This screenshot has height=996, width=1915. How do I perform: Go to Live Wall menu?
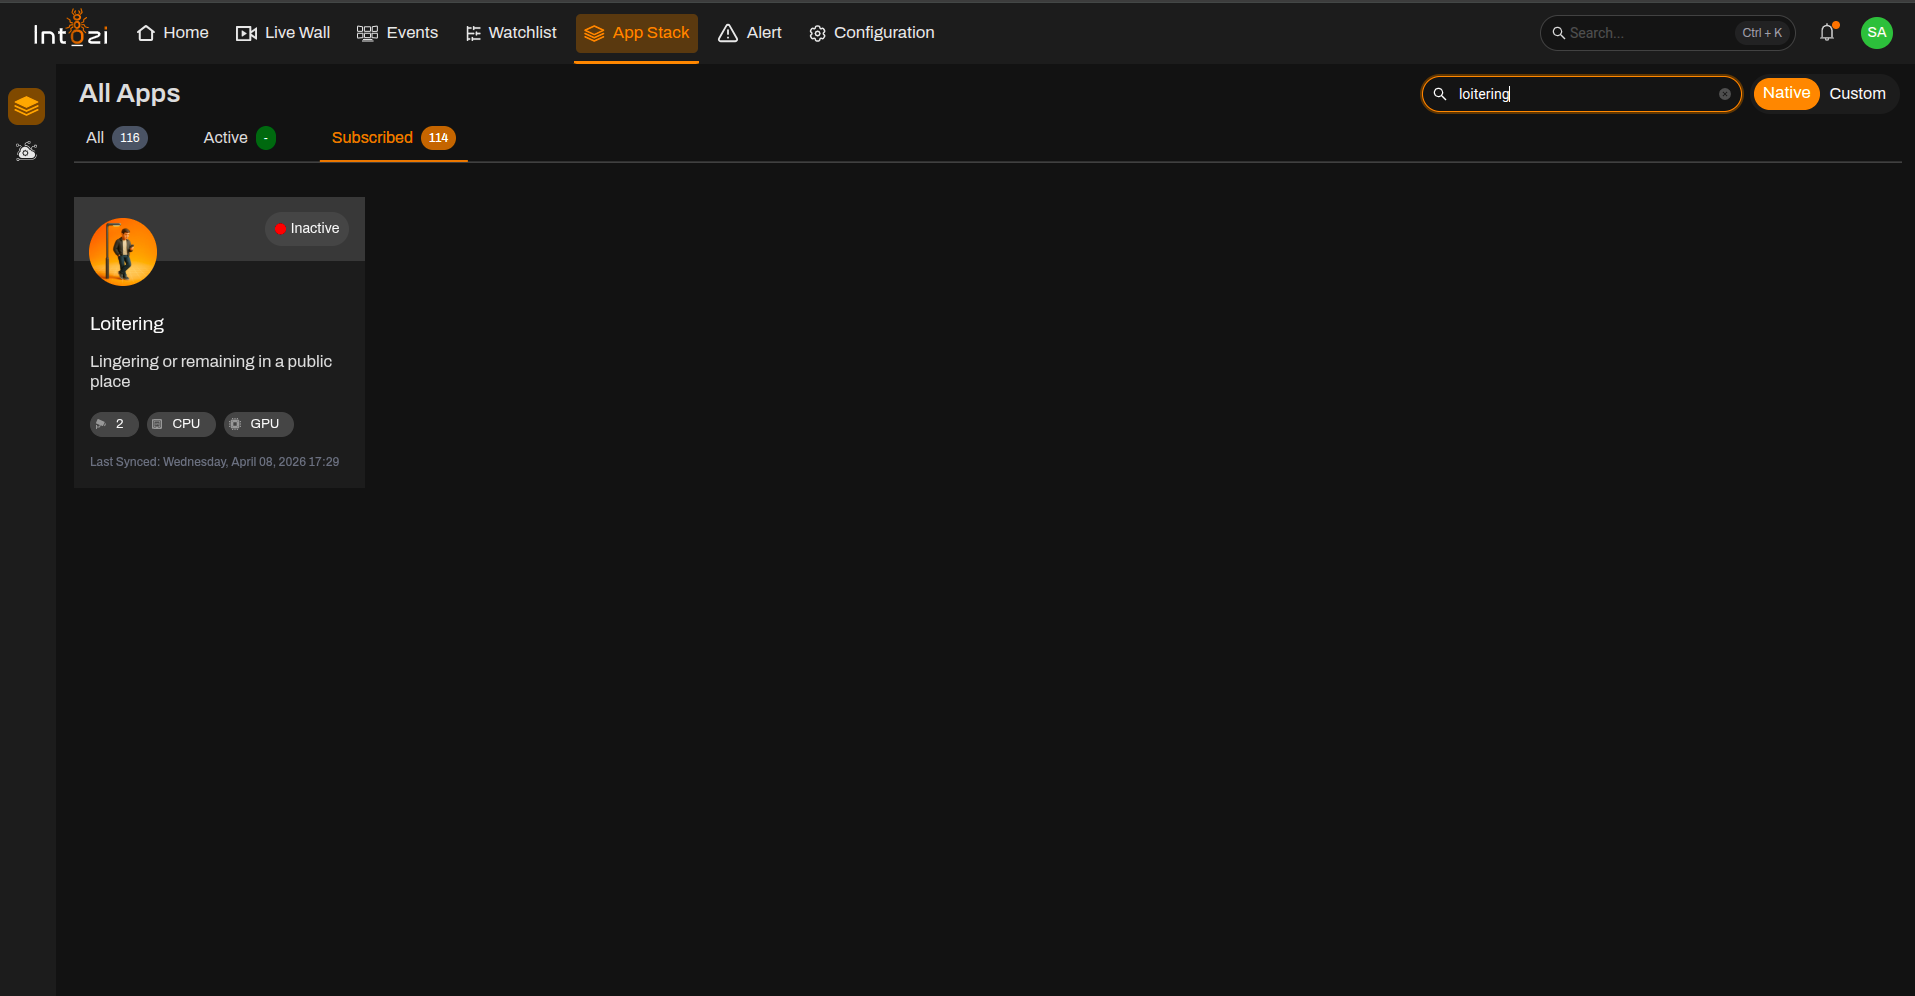coord(283,33)
